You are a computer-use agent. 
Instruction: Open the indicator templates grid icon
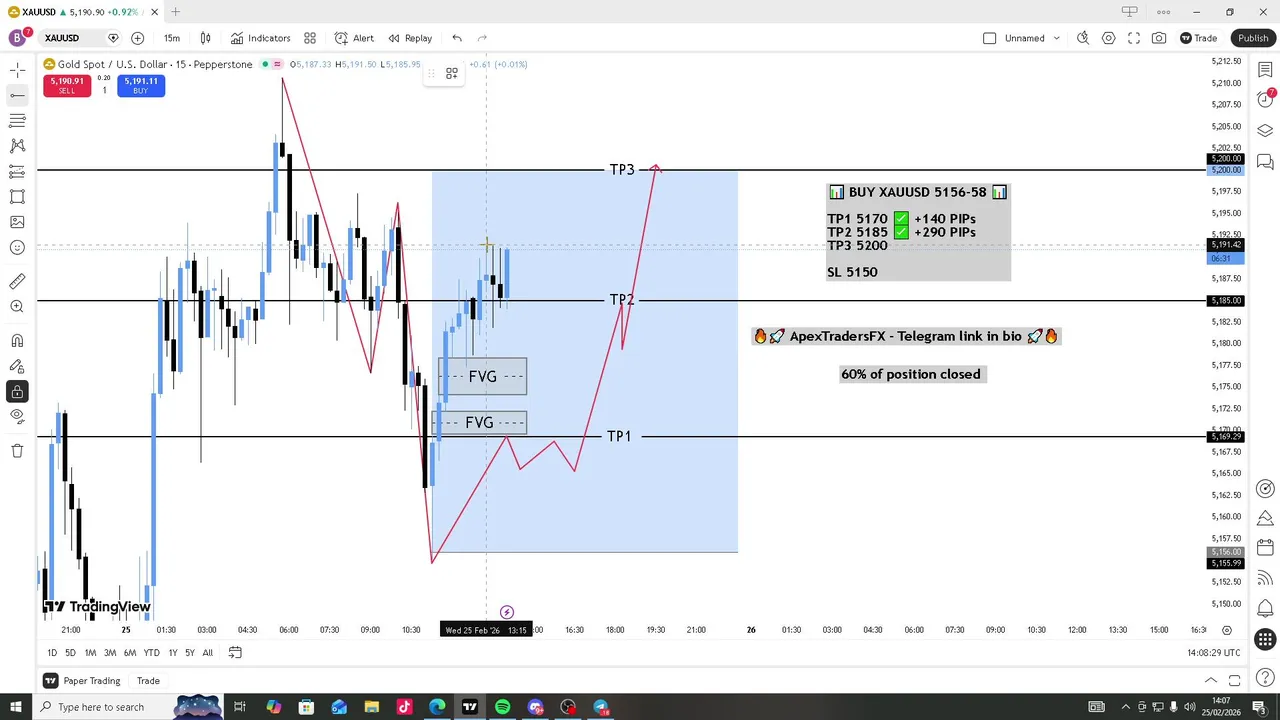pos(310,38)
